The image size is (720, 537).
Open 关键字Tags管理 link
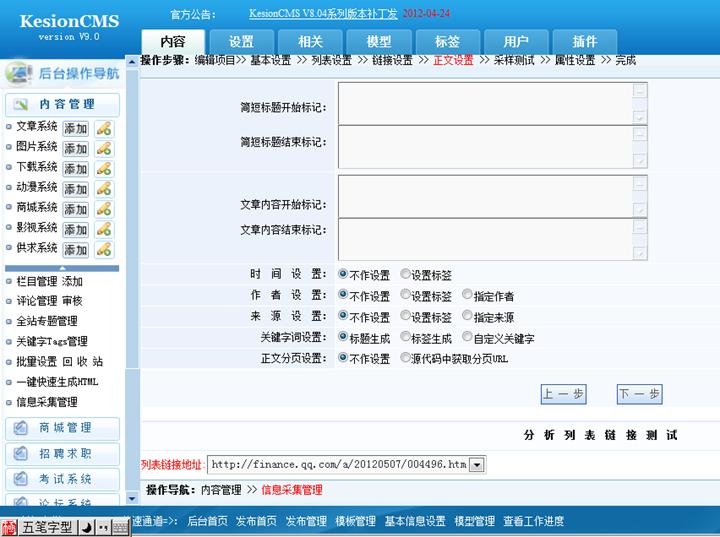point(52,341)
